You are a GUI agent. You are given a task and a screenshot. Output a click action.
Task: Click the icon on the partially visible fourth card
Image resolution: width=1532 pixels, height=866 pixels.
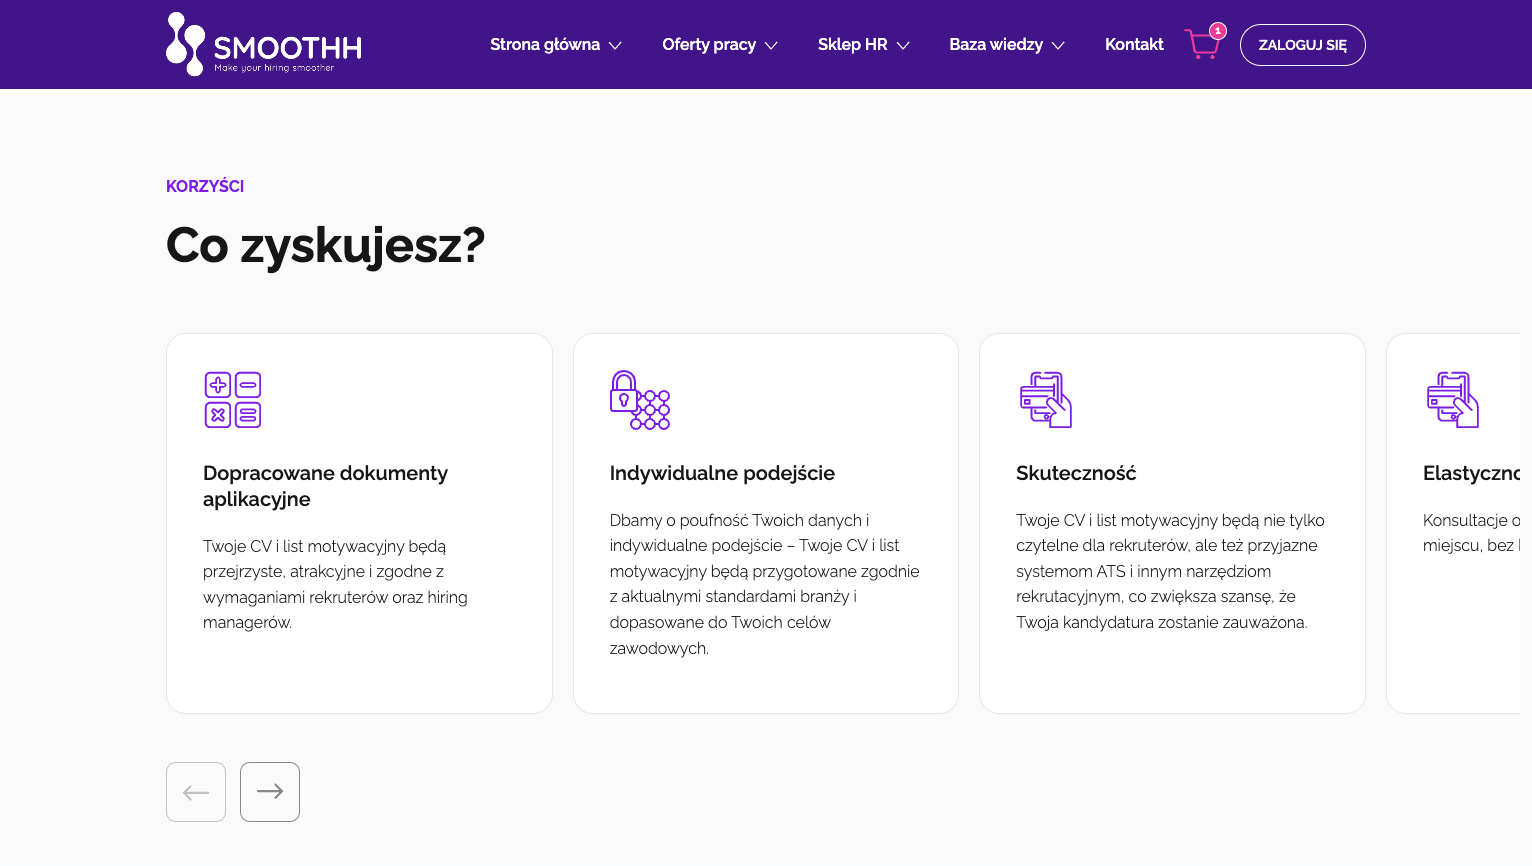pos(1452,400)
